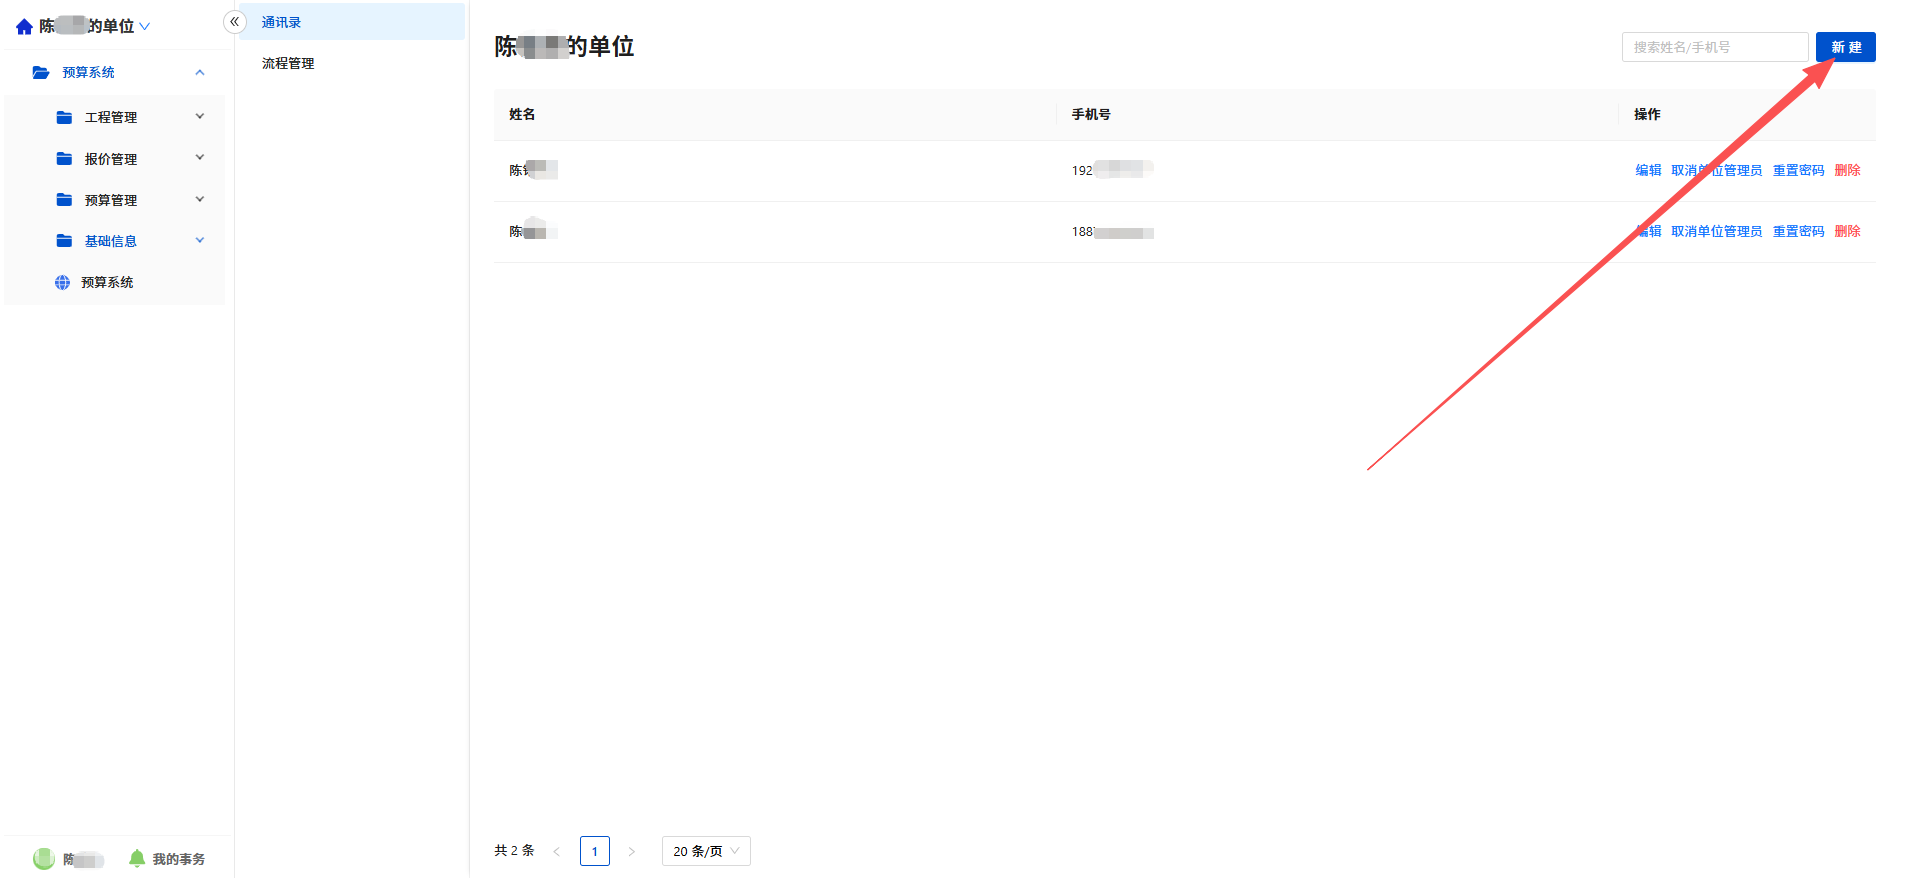Click the next page arrow

(631, 851)
